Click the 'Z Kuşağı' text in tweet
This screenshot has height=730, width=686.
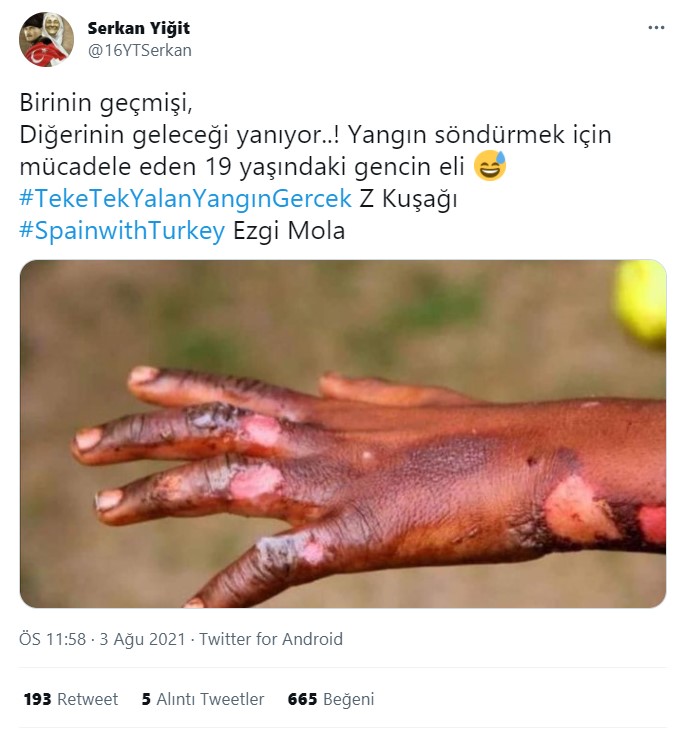(x=408, y=199)
